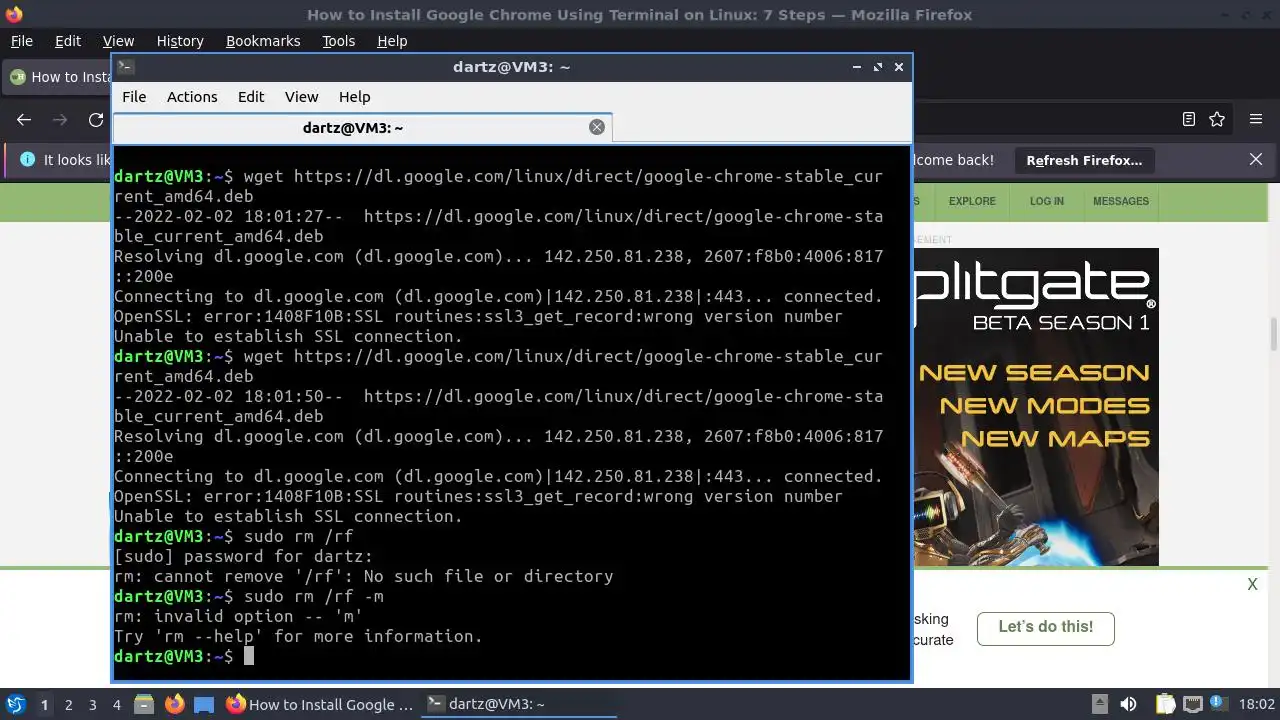Open Firefox Help menu

pyautogui.click(x=392, y=41)
